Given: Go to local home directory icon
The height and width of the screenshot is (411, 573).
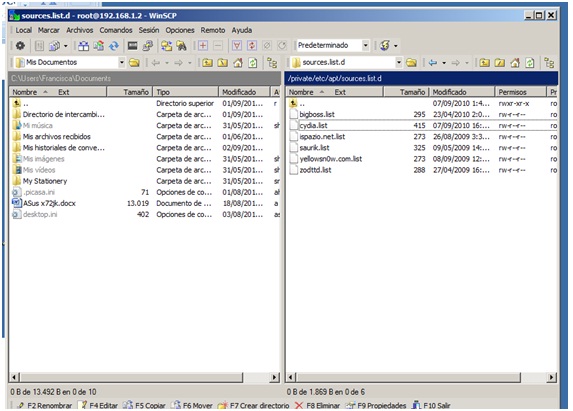Looking at the screenshot, I should coord(238,63).
